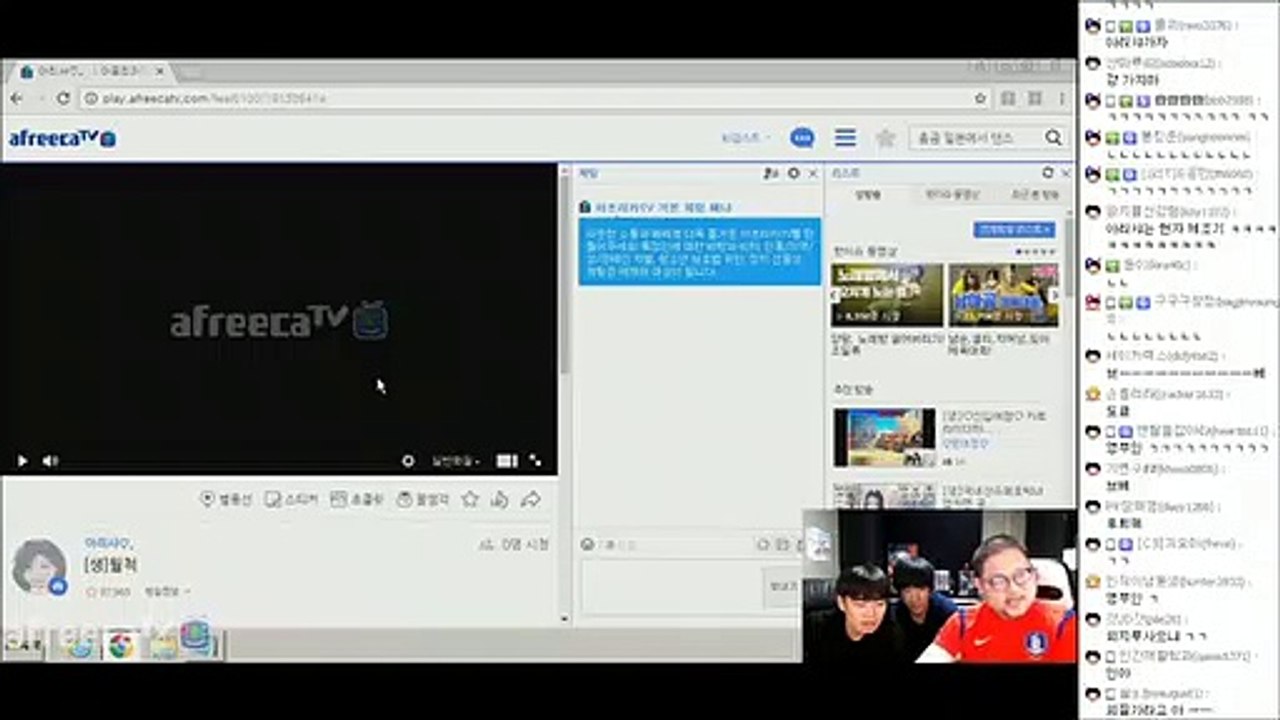The height and width of the screenshot is (720, 1280).
Task: Click the Windows Start button
Action: (22, 646)
